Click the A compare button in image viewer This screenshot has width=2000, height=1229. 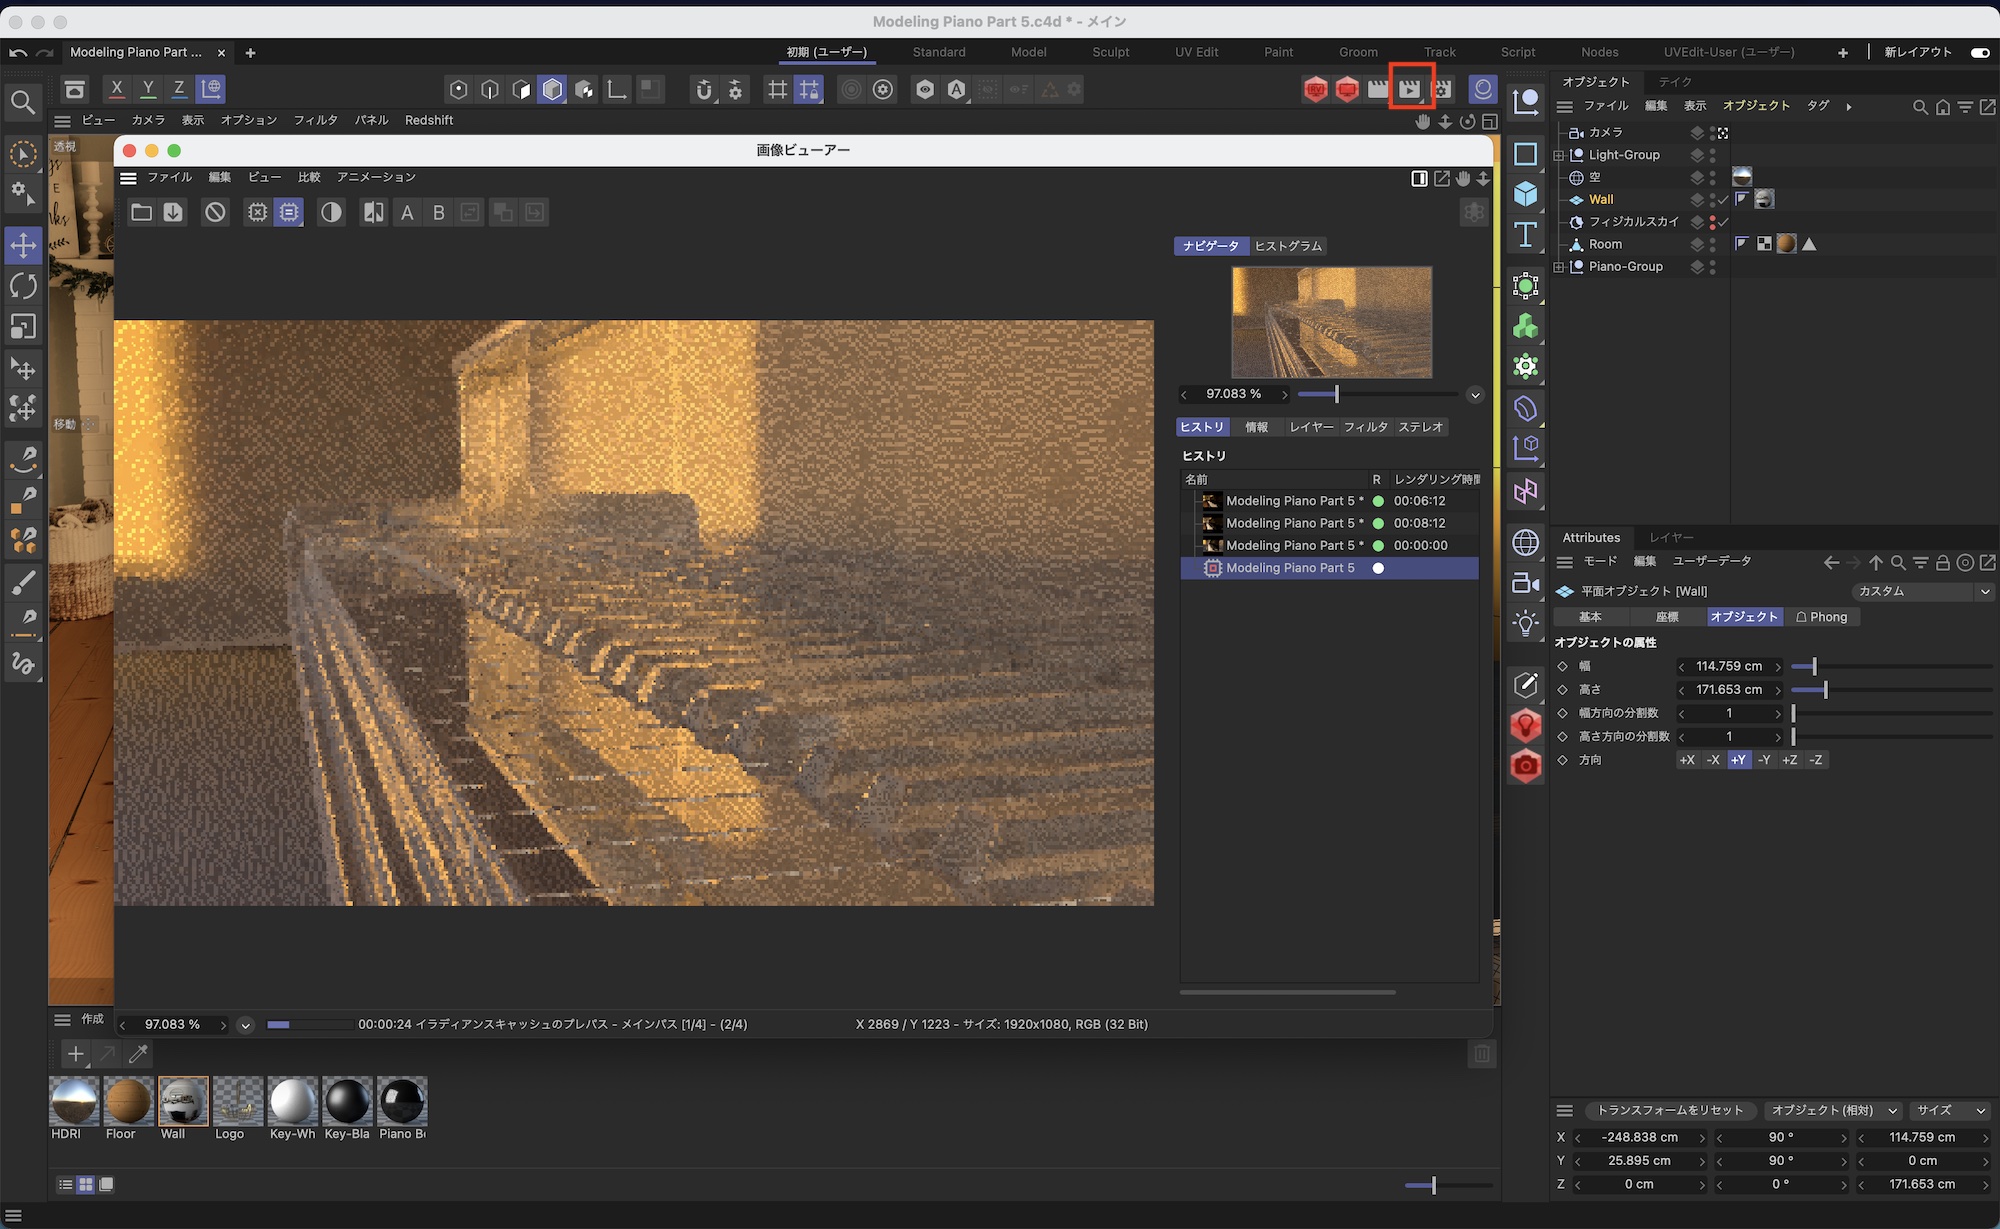click(x=407, y=212)
